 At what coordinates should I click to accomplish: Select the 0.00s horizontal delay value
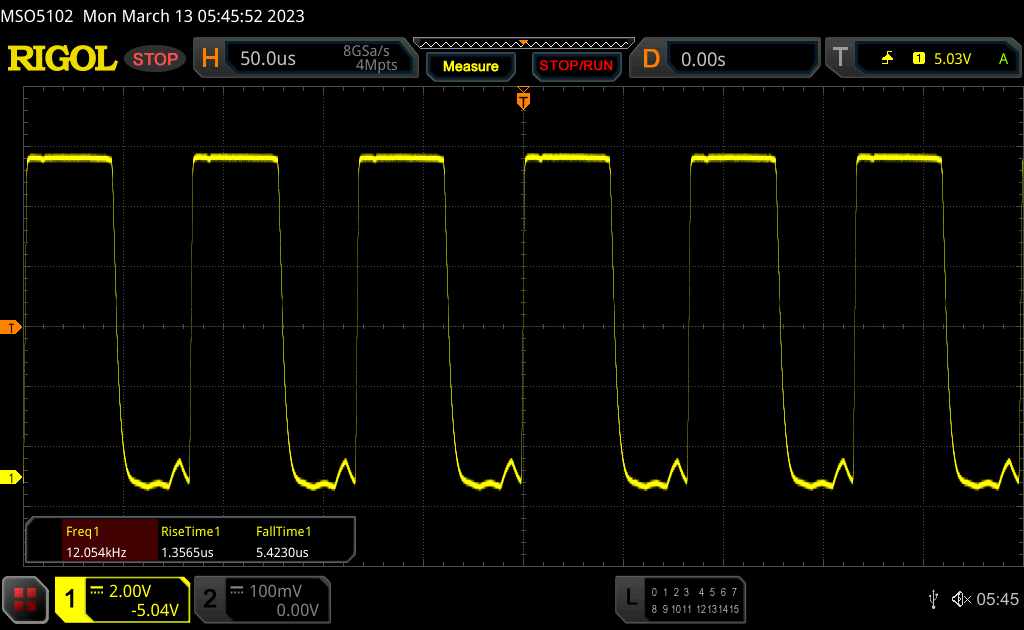703,59
